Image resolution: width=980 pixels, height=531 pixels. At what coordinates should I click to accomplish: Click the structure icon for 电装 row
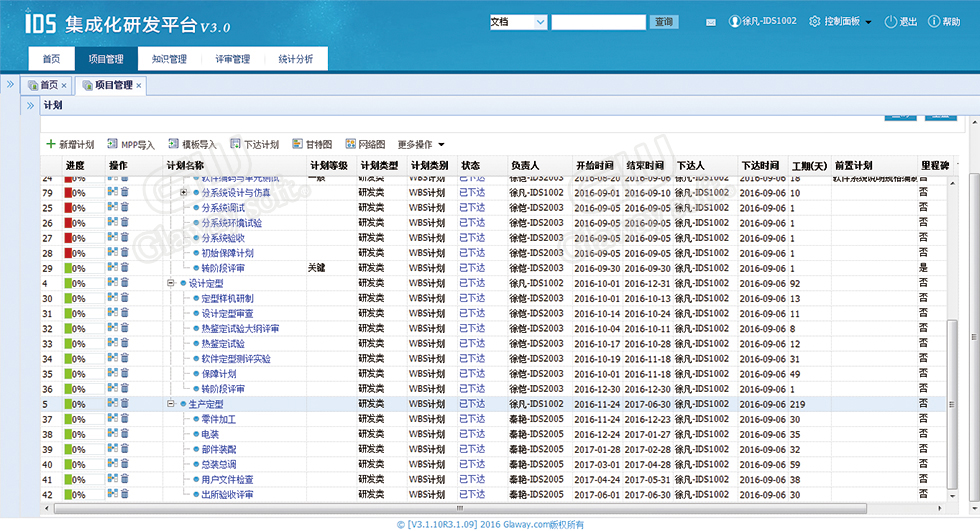click(112, 434)
